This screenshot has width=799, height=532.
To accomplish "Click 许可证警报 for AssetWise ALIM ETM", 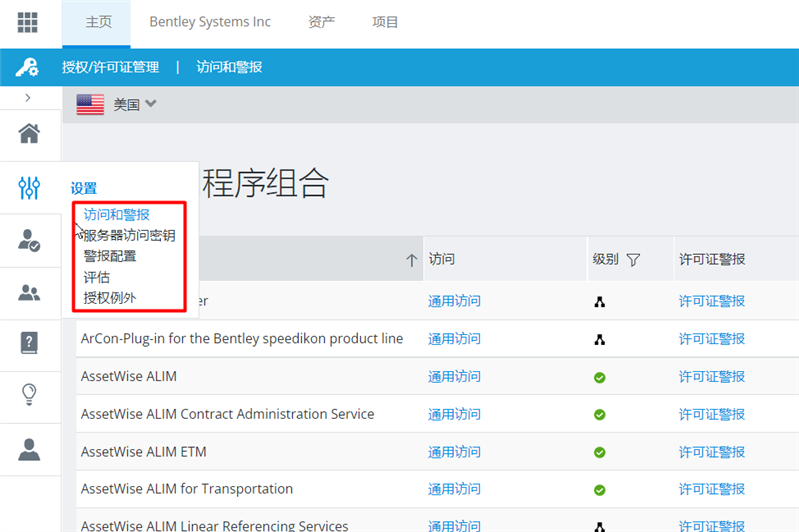I will [712, 452].
